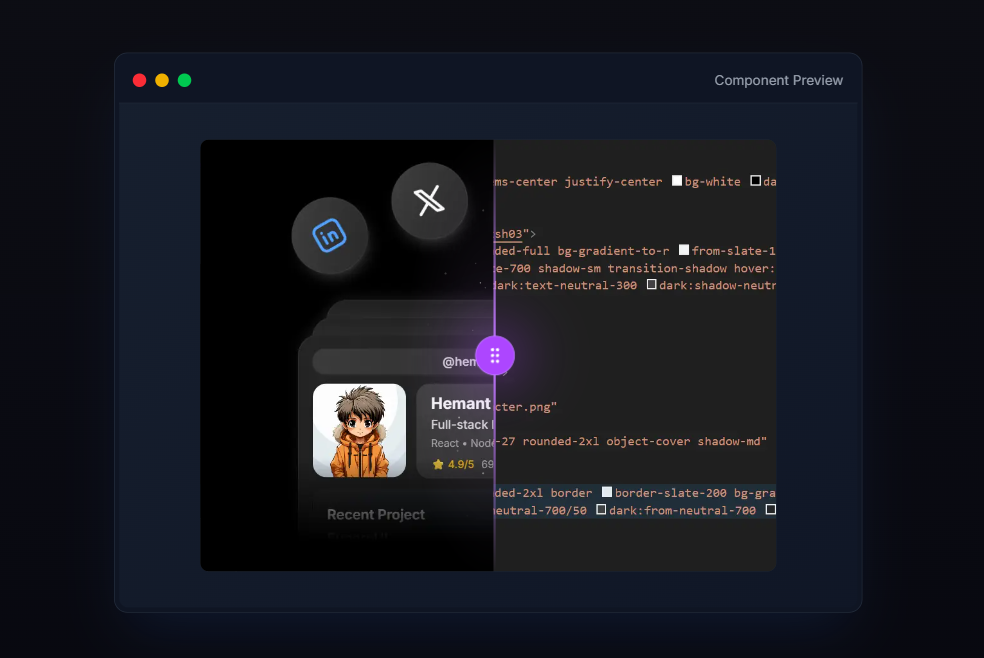Viewport: 984px width, 658px height.
Task: Click the Full-stack role subtitle text
Action: [461, 425]
